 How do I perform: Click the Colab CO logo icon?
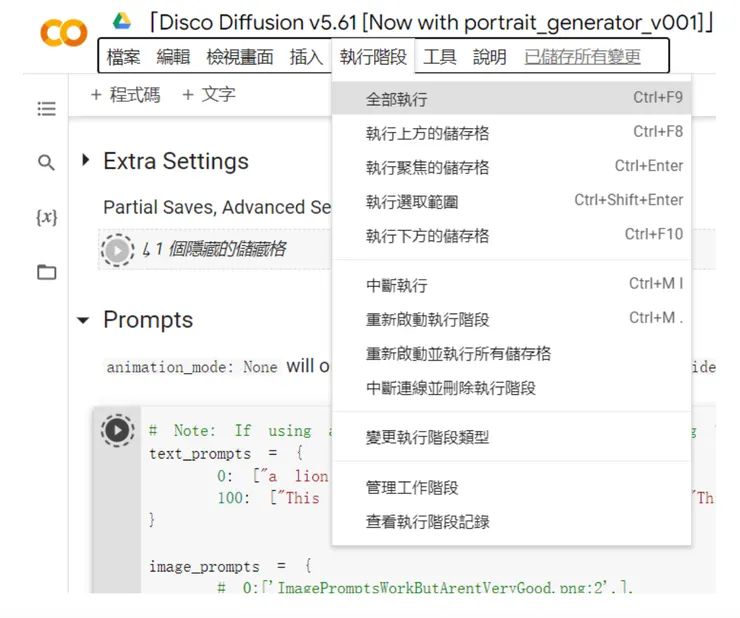[x=63, y=33]
